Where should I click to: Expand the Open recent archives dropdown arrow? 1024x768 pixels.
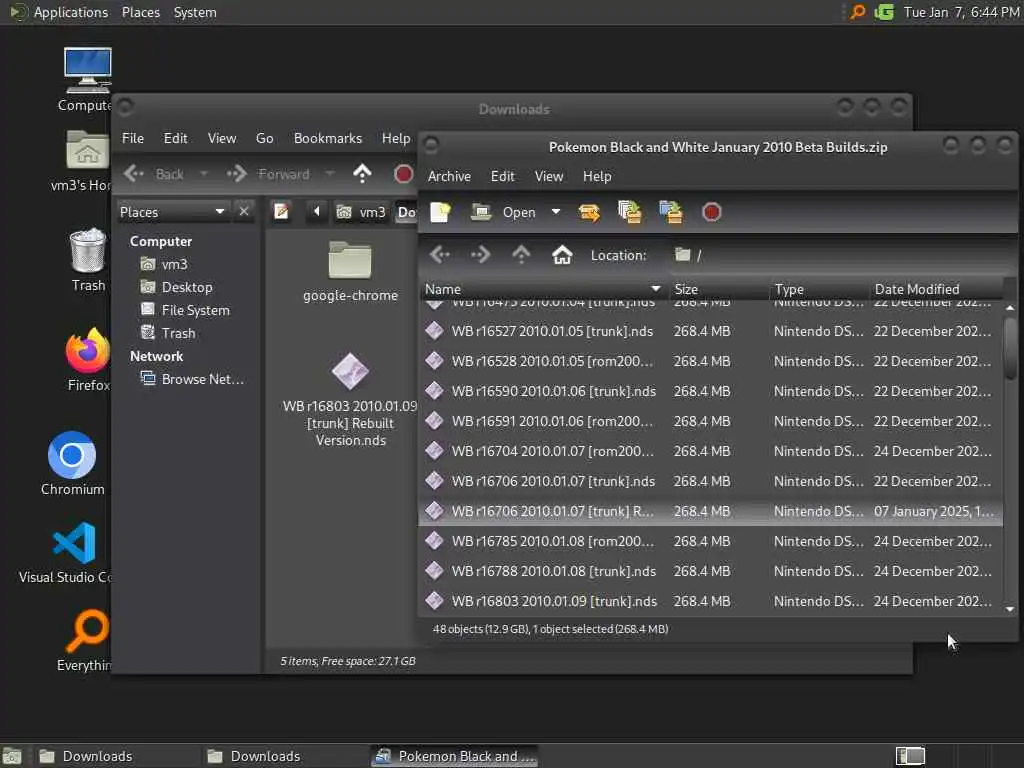pos(556,212)
